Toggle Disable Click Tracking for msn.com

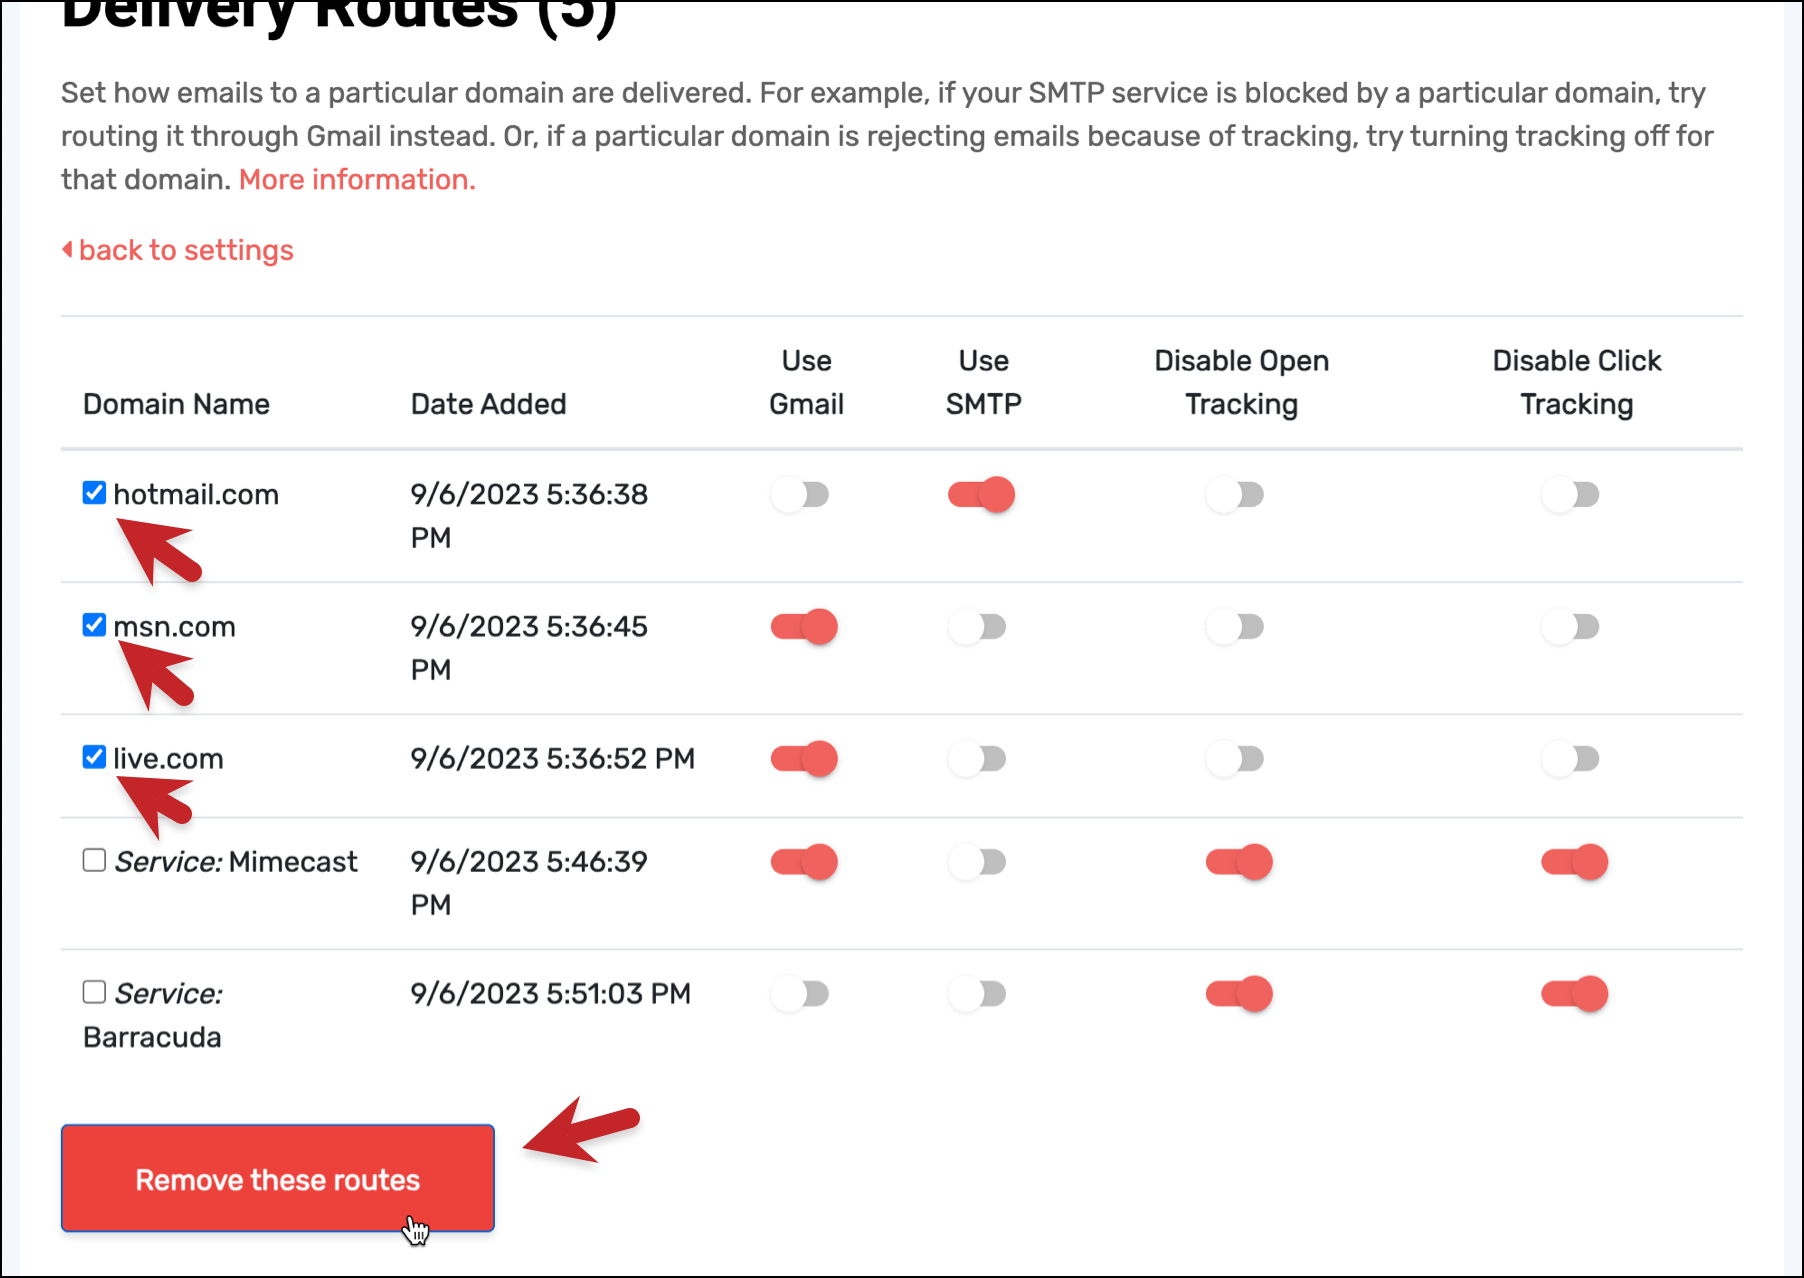click(1570, 626)
